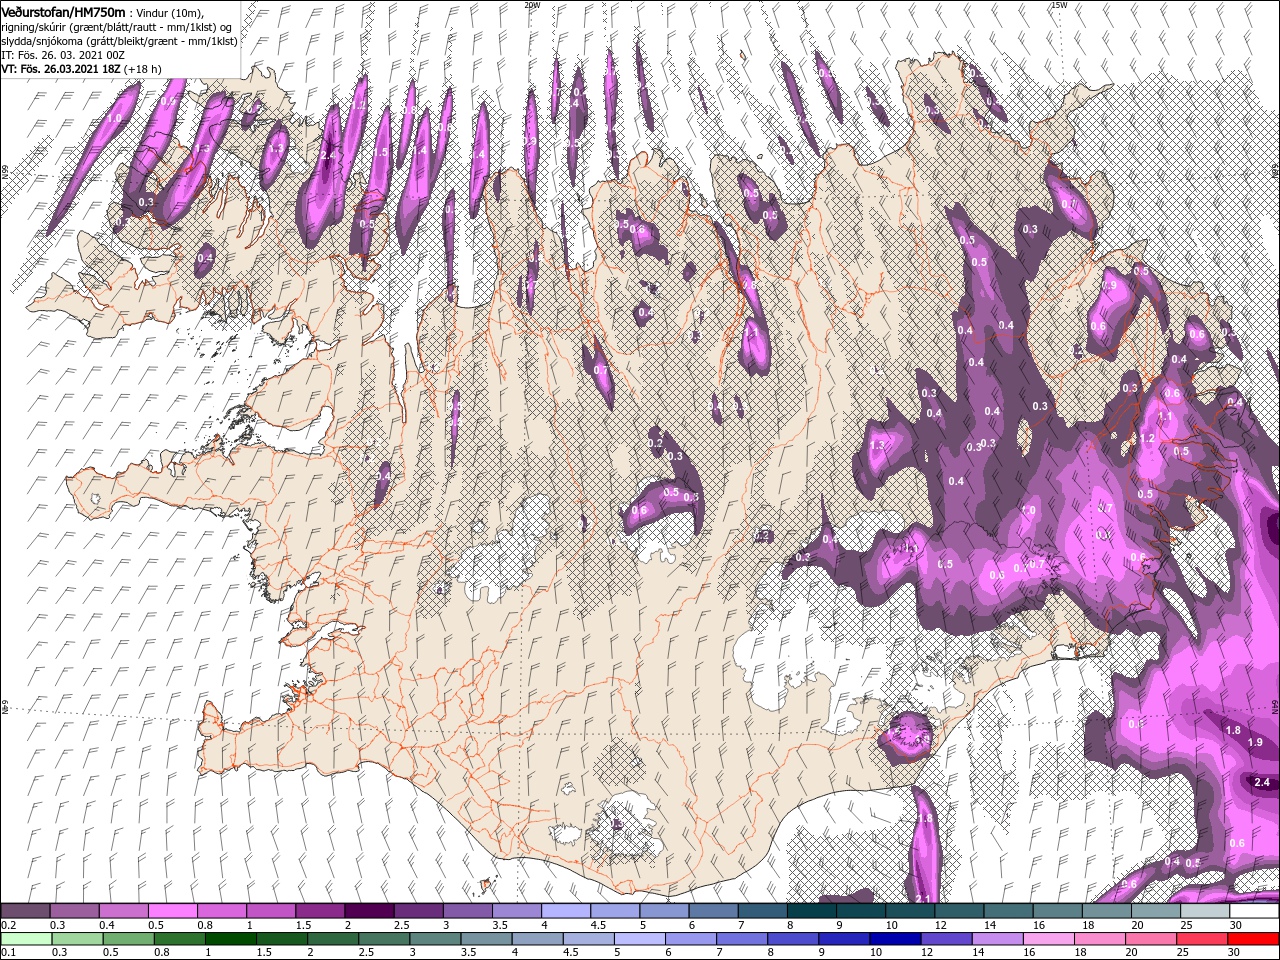The height and width of the screenshot is (960, 1280).
Task: Pick the rain scale swatch between 12 and 14
Action: click(946, 938)
